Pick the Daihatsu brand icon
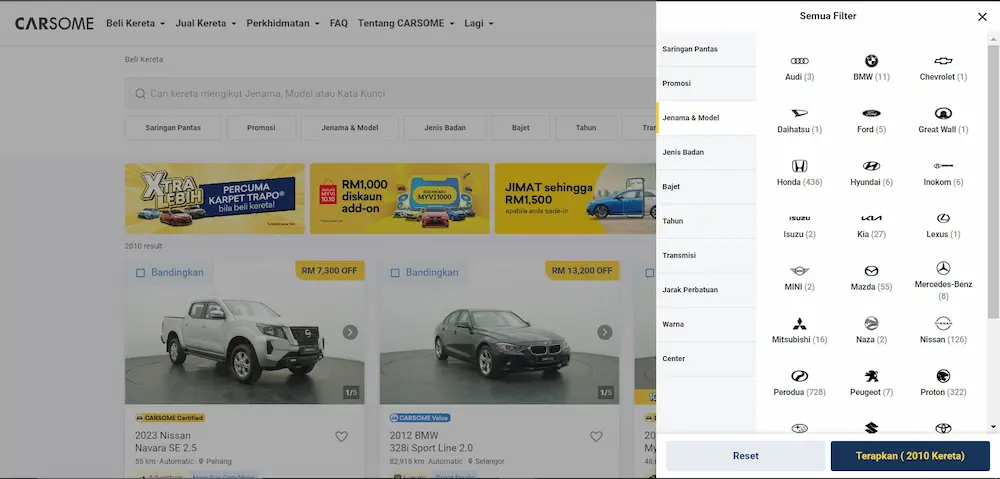The height and width of the screenshot is (479, 1000). (799, 113)
